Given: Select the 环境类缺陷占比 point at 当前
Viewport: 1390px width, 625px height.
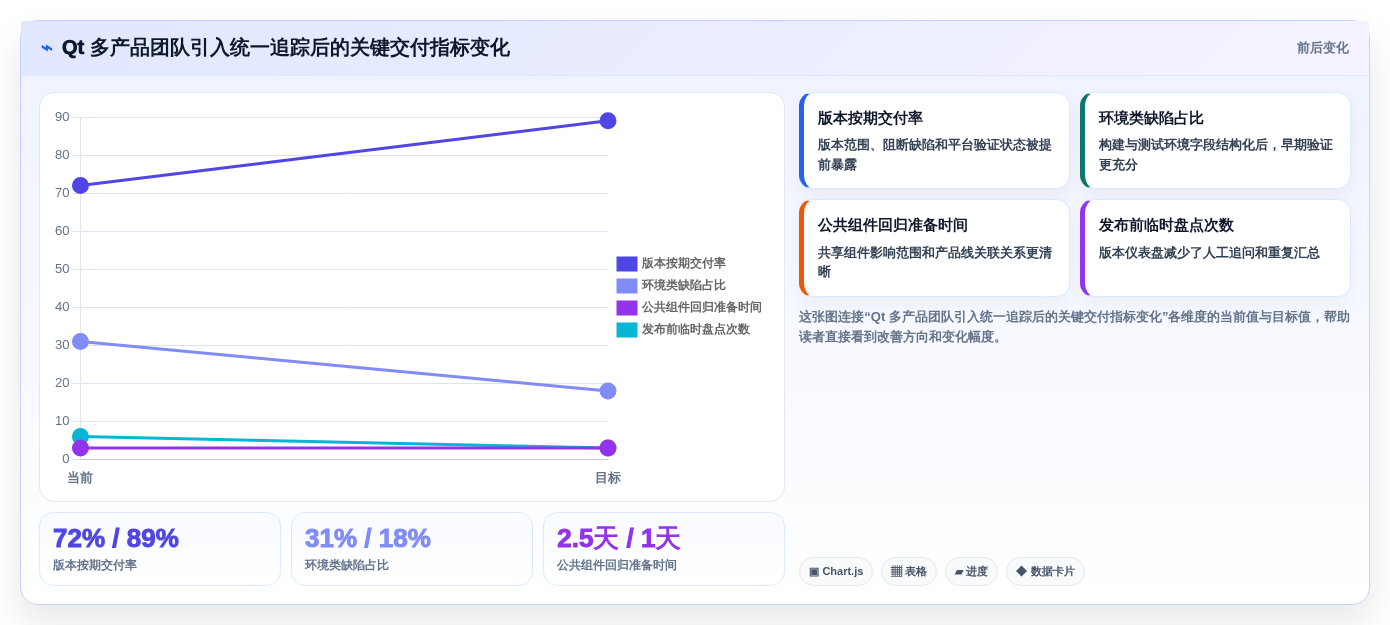Looking at the screenshot, I should point(80,341).
